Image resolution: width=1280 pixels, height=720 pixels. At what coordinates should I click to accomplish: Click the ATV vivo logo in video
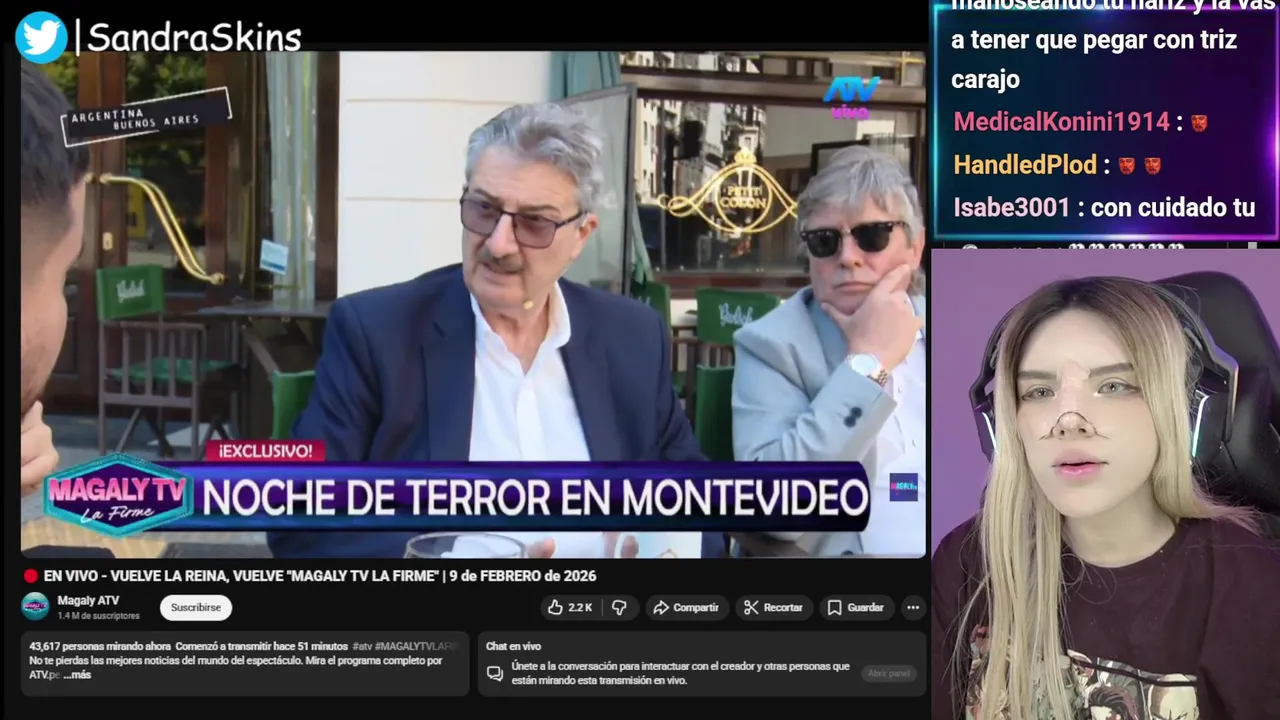coord(851,96)
